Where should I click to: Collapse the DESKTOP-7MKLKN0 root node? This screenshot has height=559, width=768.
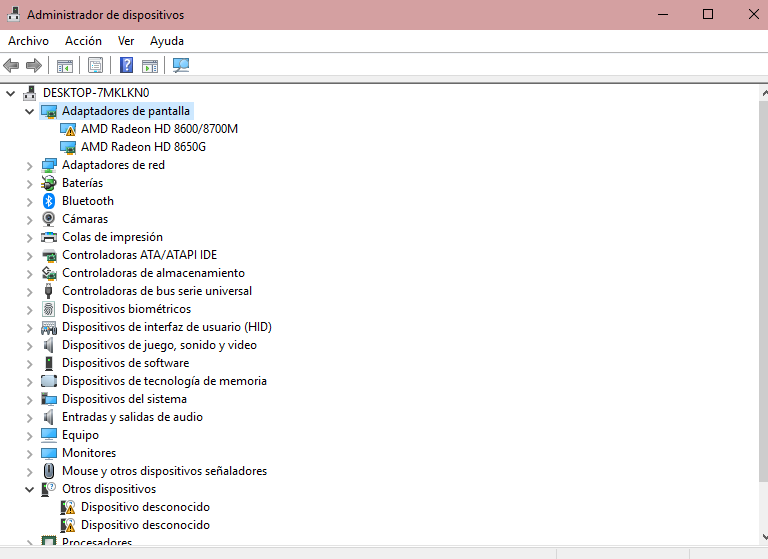tap(11, 93)
